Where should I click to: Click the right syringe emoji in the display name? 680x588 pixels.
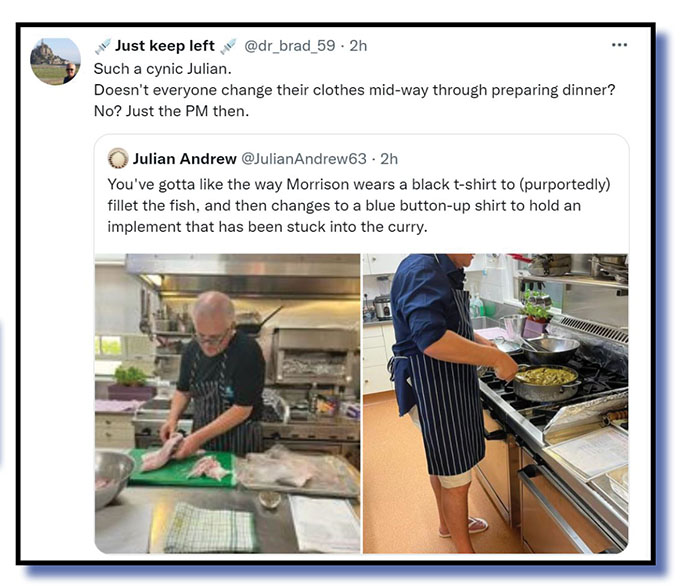click(228, 46)
